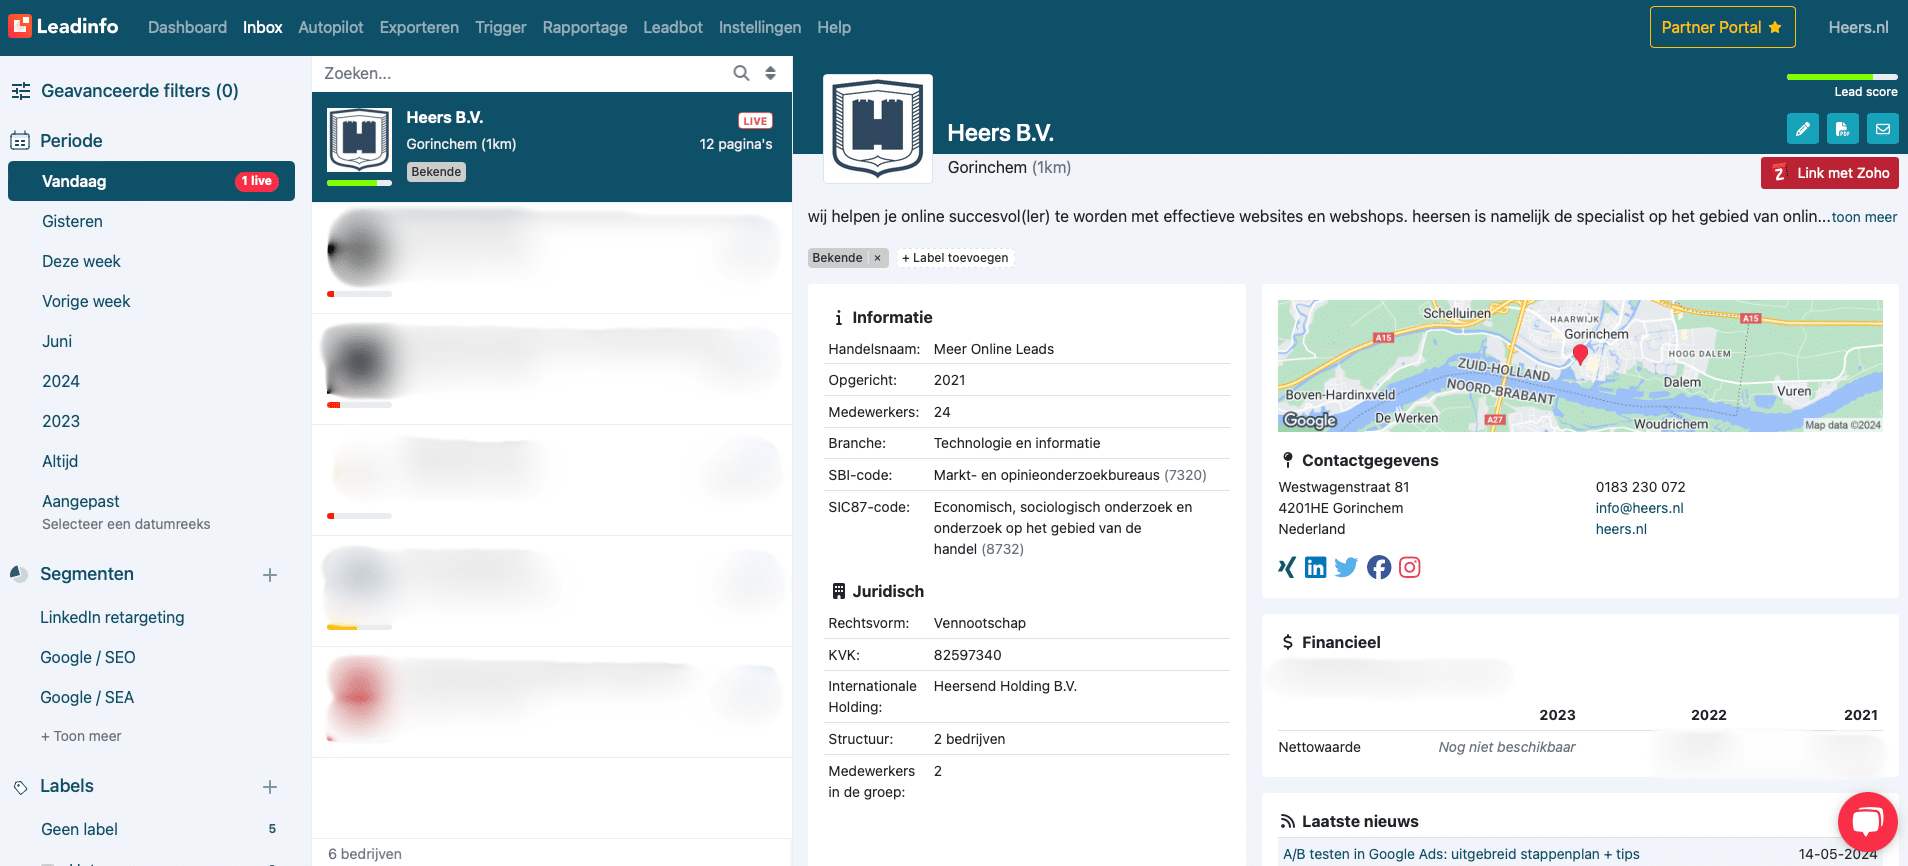Select Heers B.V. in the company list
Screen dimensions: 1908x866
click(552, 147)
